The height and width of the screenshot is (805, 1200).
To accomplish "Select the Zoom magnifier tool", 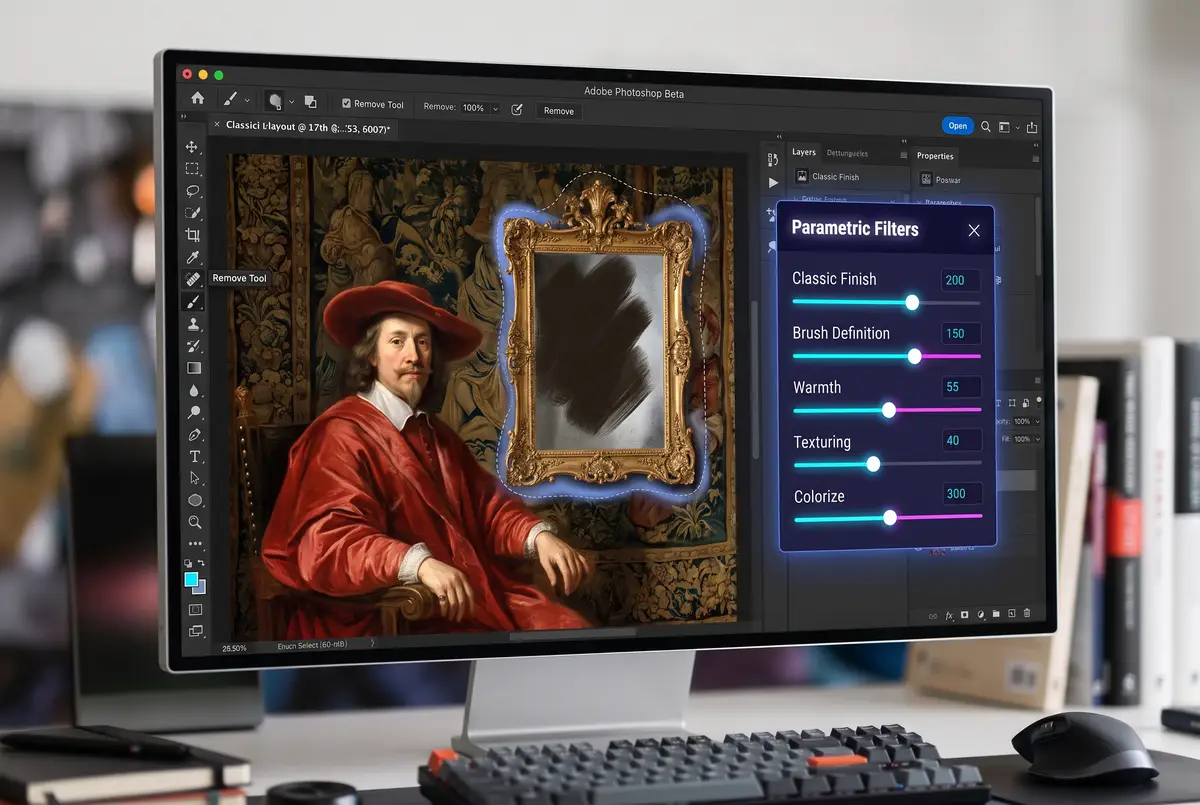I will point(195,522).
